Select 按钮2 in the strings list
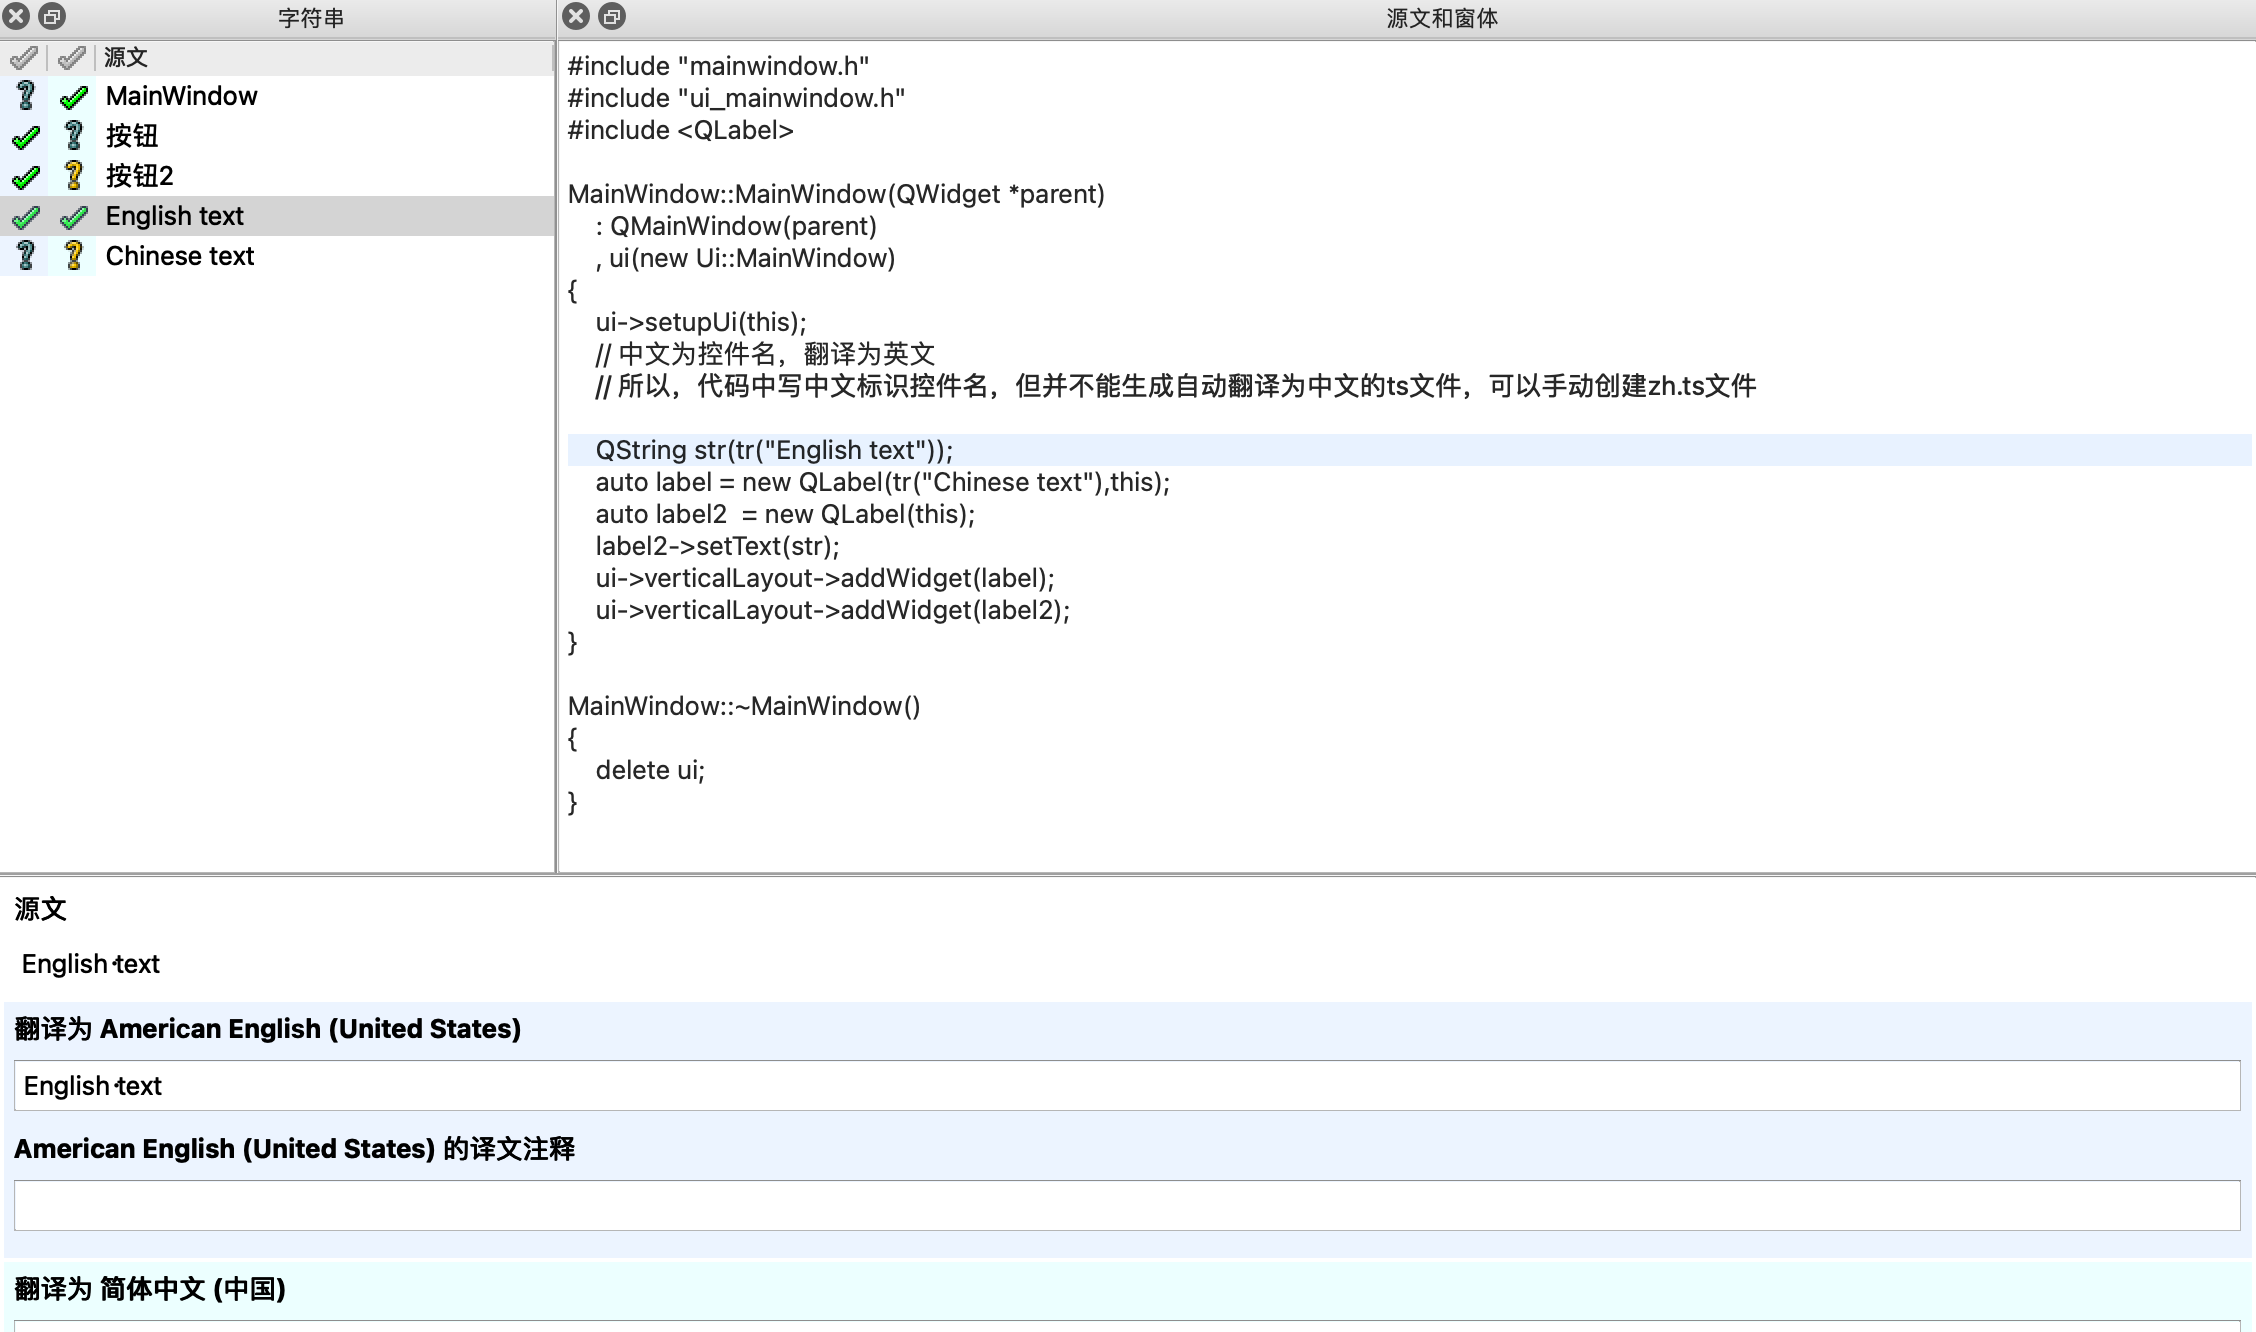The width and height of the screenshot is (2256, 1332). pos(140,176)
